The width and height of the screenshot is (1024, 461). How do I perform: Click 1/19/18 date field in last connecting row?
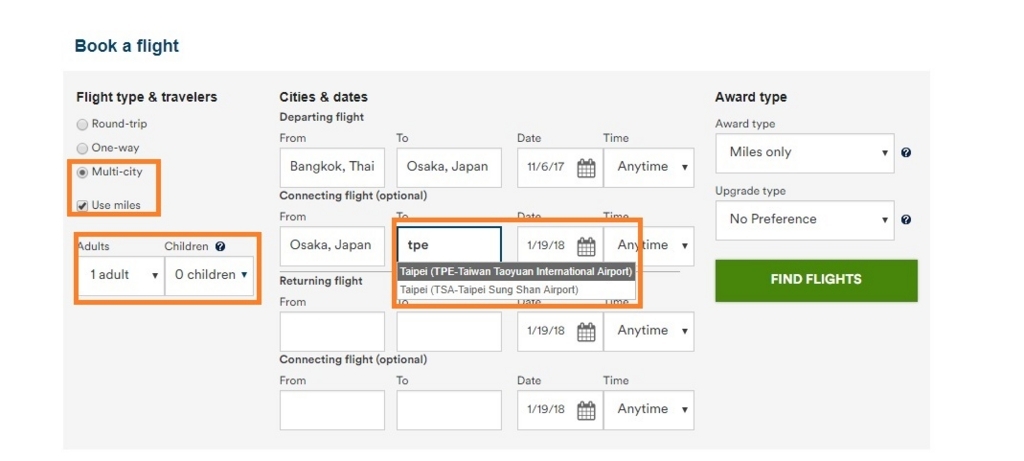[x=560, y=410]
